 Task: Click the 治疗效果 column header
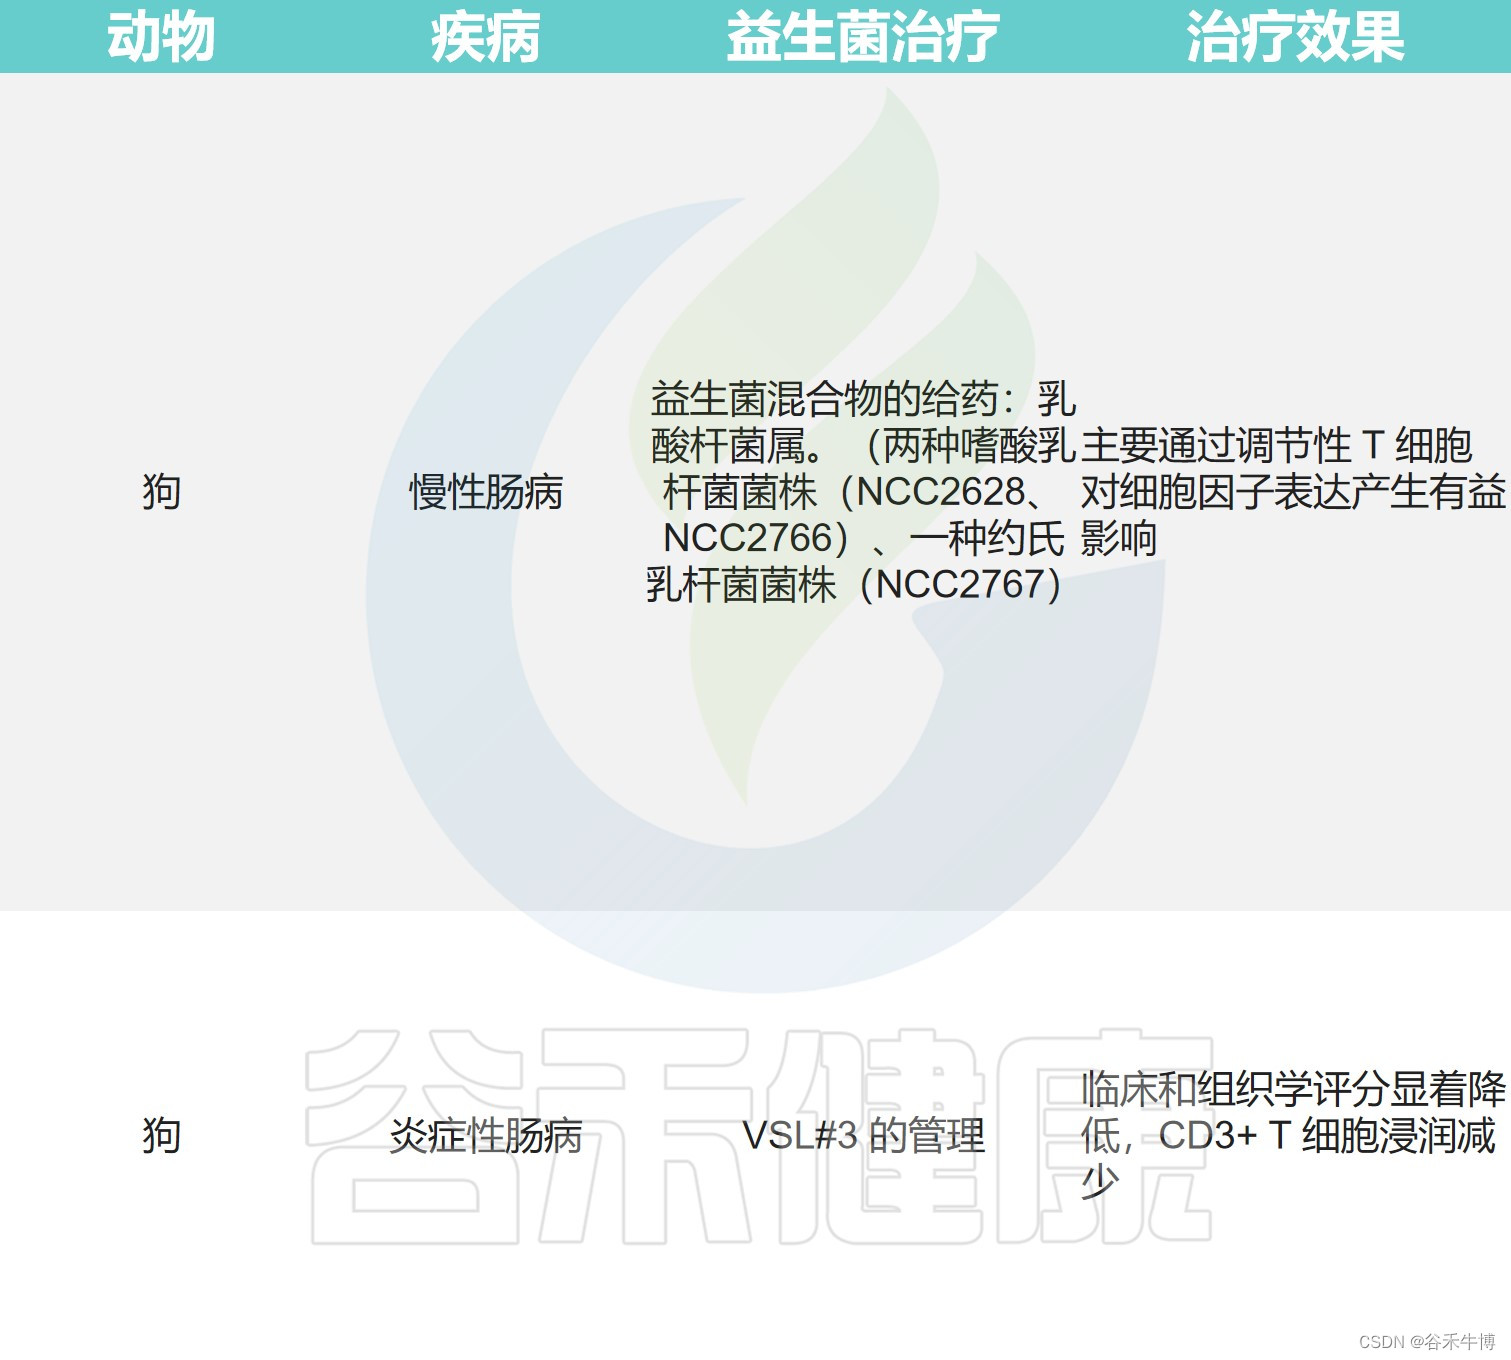point(1295,37)
